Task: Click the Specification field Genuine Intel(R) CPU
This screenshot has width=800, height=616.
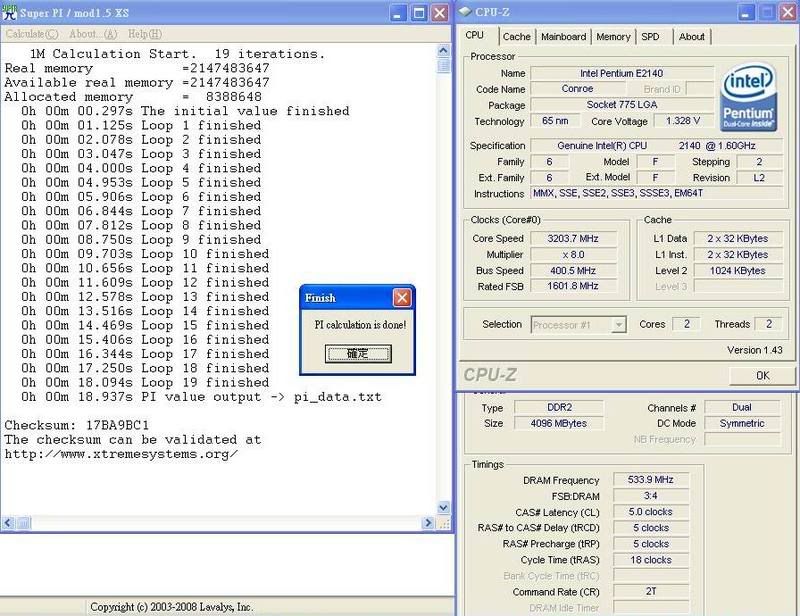Action: pos(656,145)
